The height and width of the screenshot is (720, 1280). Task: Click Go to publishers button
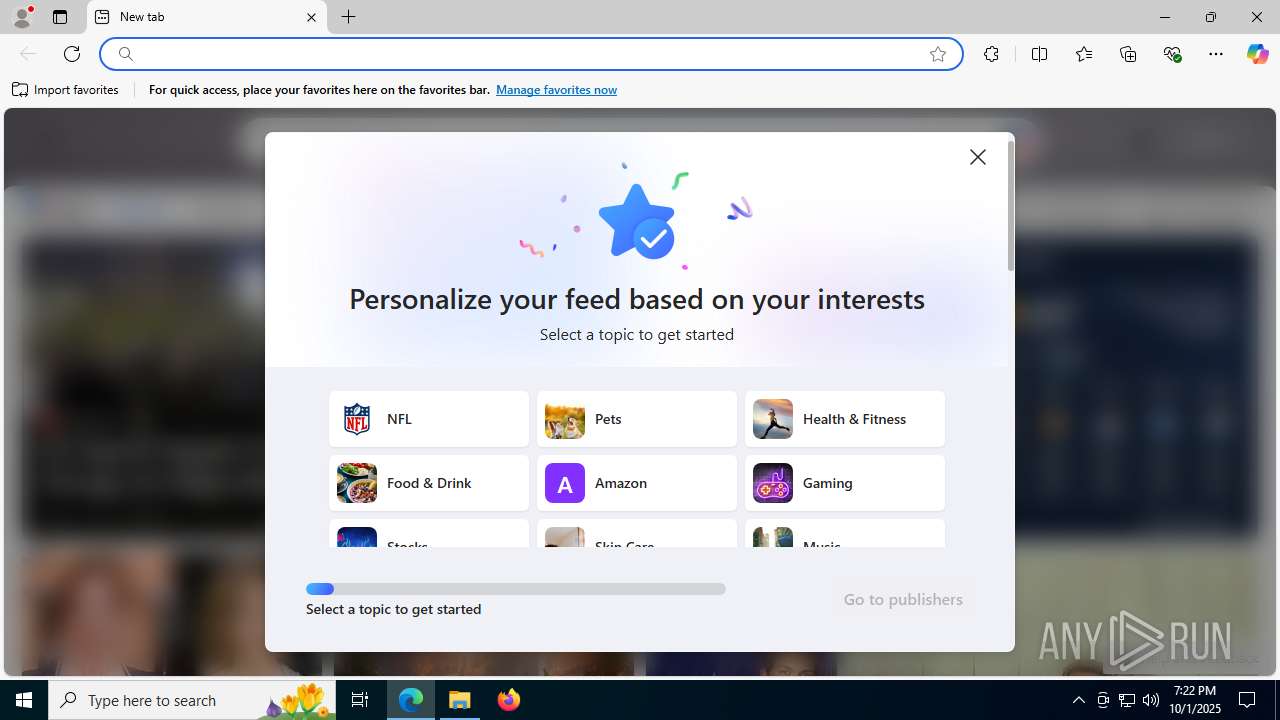tap(903, 600)
